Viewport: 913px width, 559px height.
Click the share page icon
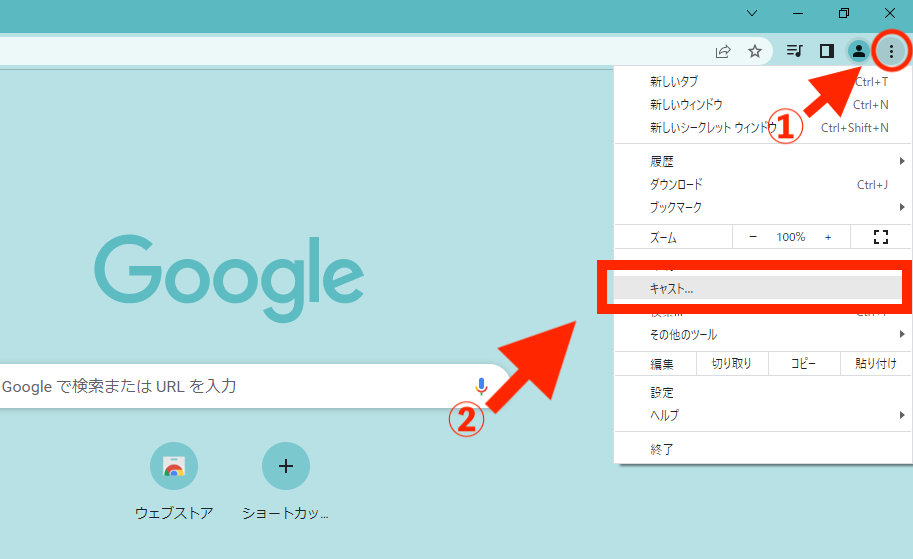pos(723,51)
